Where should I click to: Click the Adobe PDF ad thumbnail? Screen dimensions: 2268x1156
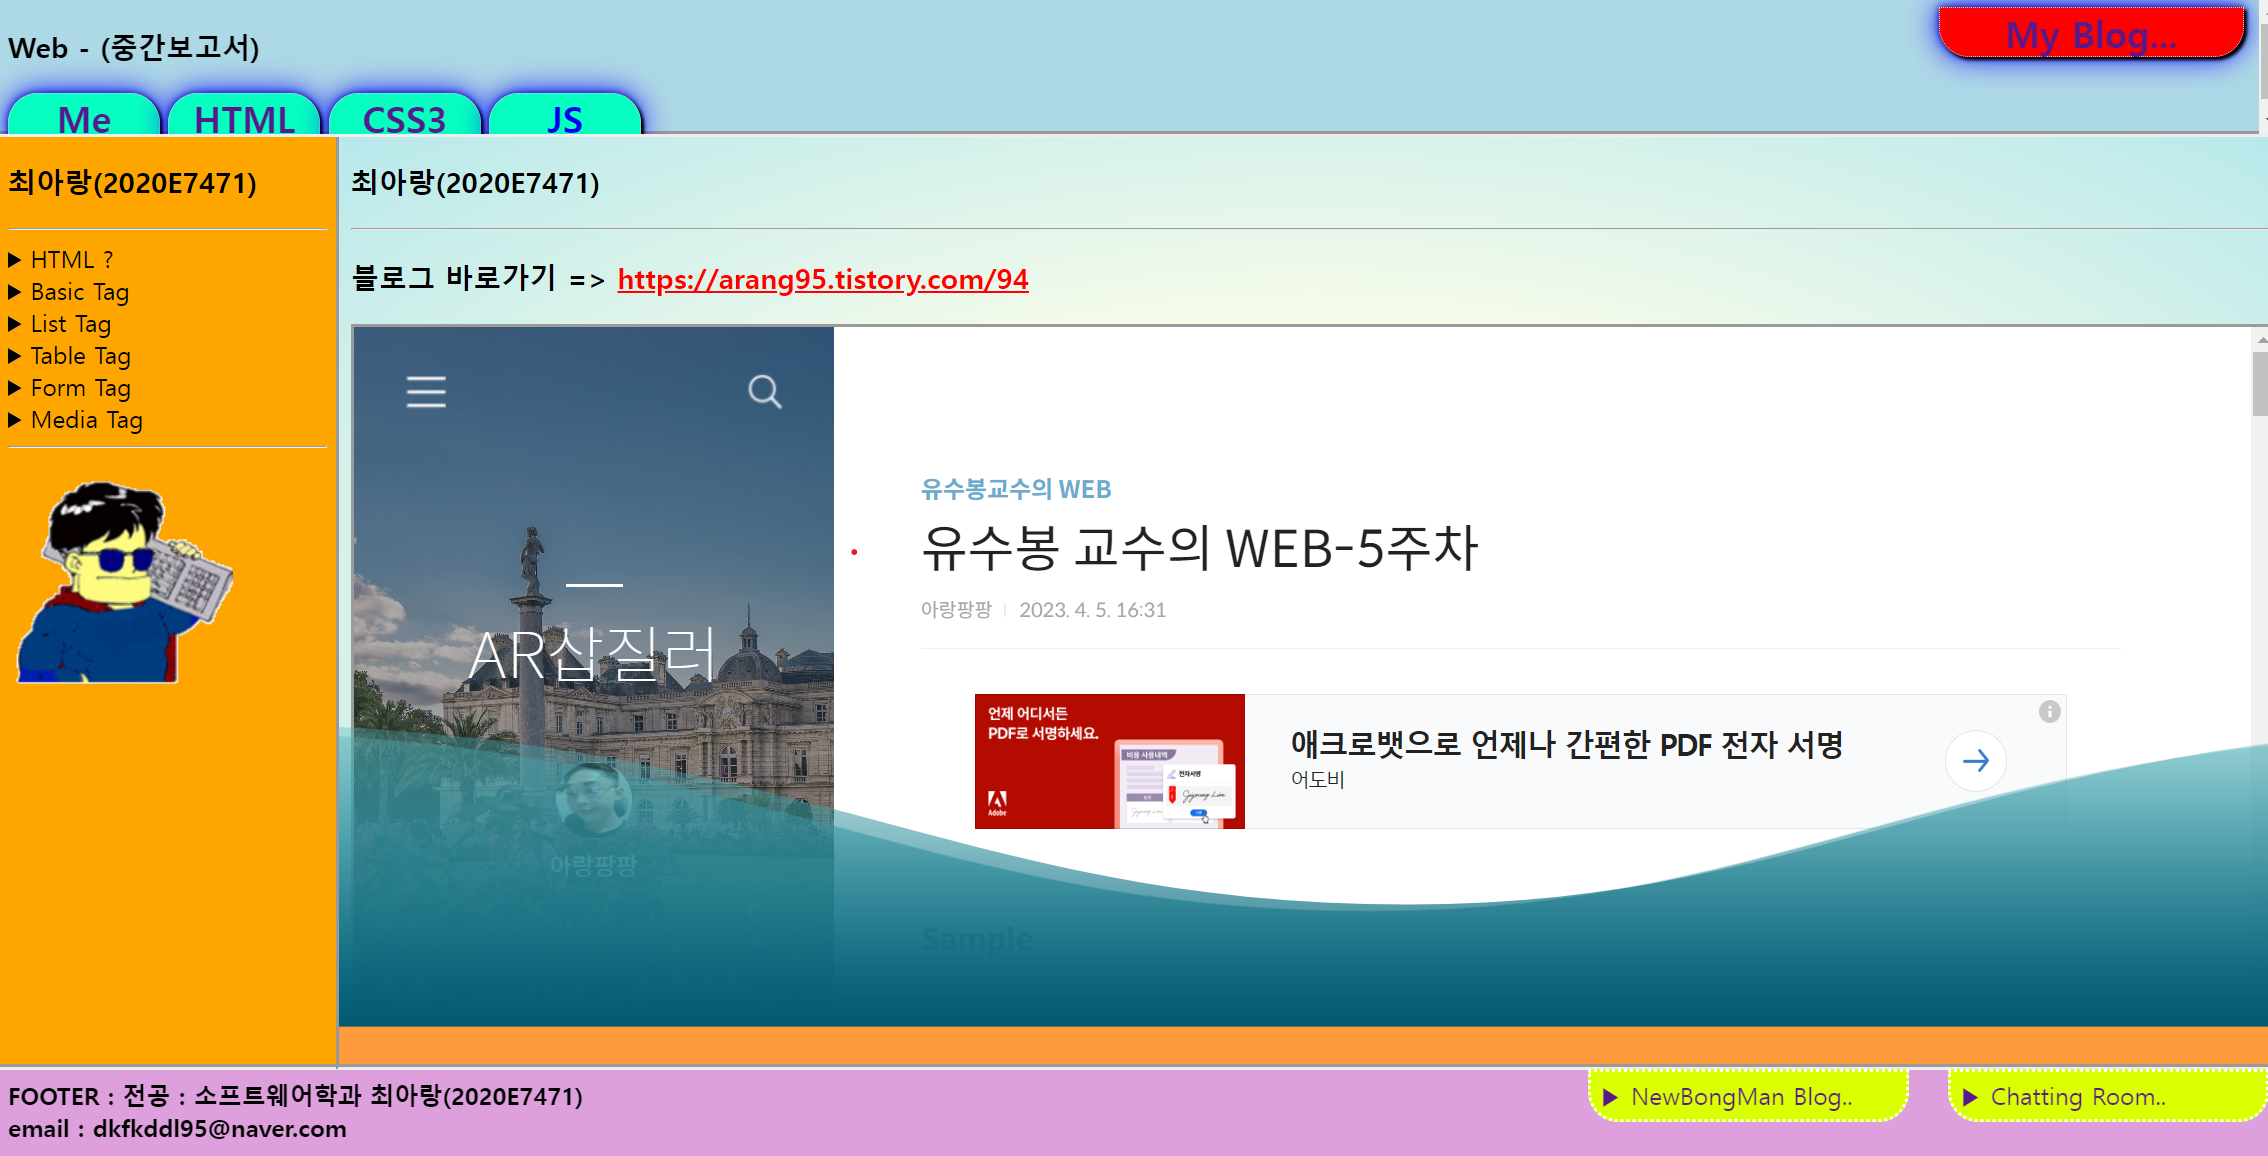(1109, 761)
